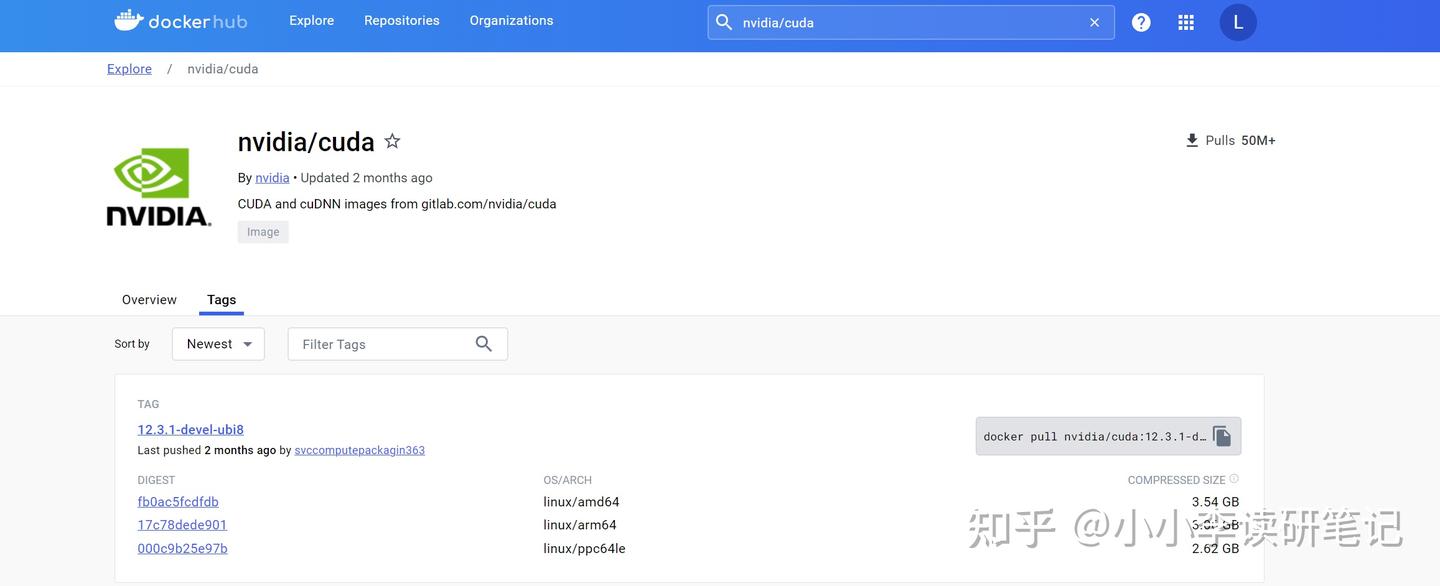Expand the Sort by Newest dropdown

click(218, 344)
